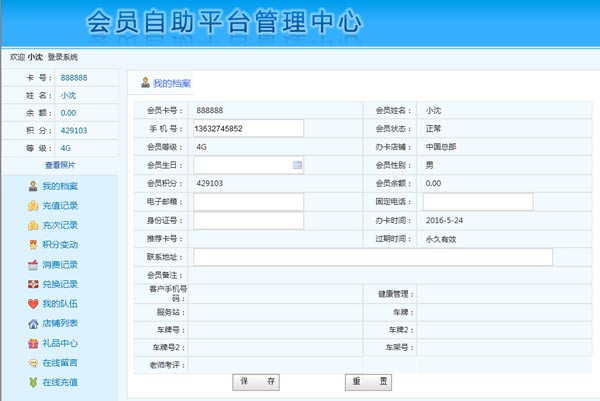600x401 pixels.
Task: Click the 会员积分 value in the form
Action: 210,183
